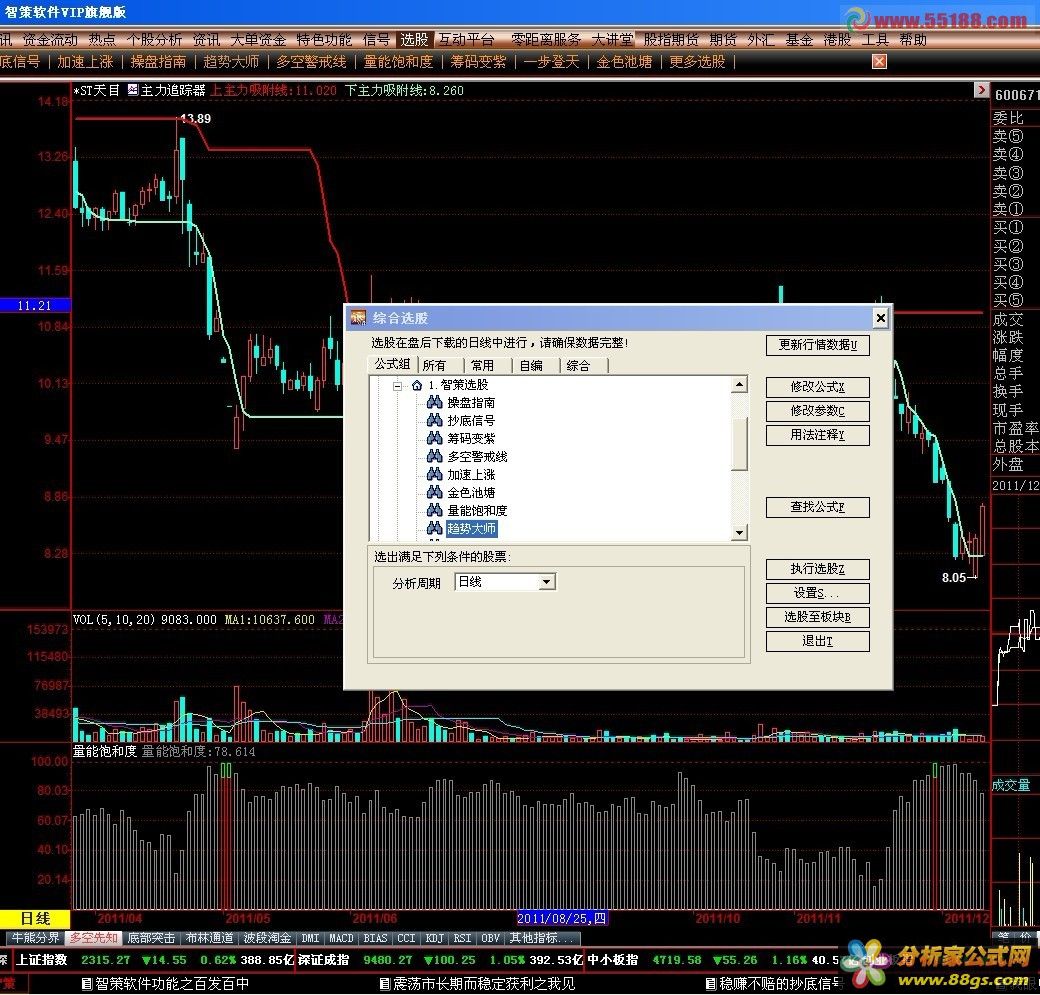1040x995 pixels.
Task: Select the 抄底信号 binoculars icon in tree
Action: click(434, 420)
